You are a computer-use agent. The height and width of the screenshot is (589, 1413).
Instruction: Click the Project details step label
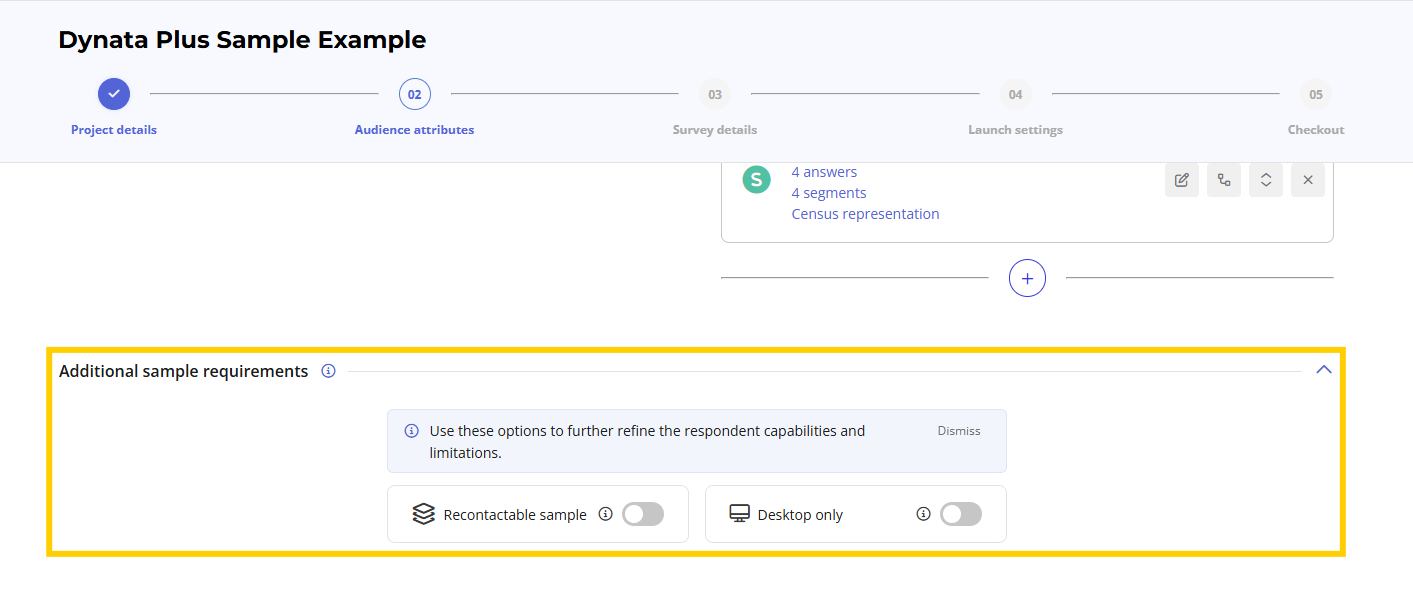(x=114, y=130)
